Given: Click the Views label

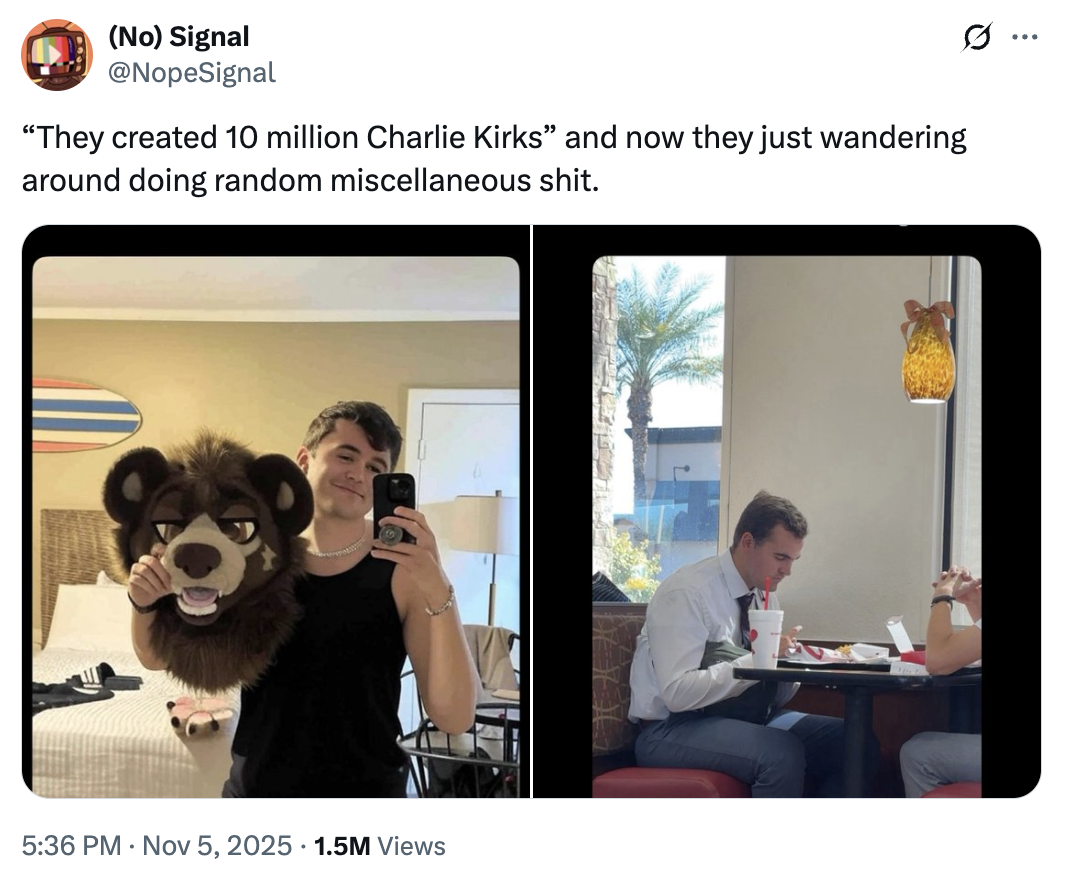Looking at the screenshot, I should [x=412, y=846].
